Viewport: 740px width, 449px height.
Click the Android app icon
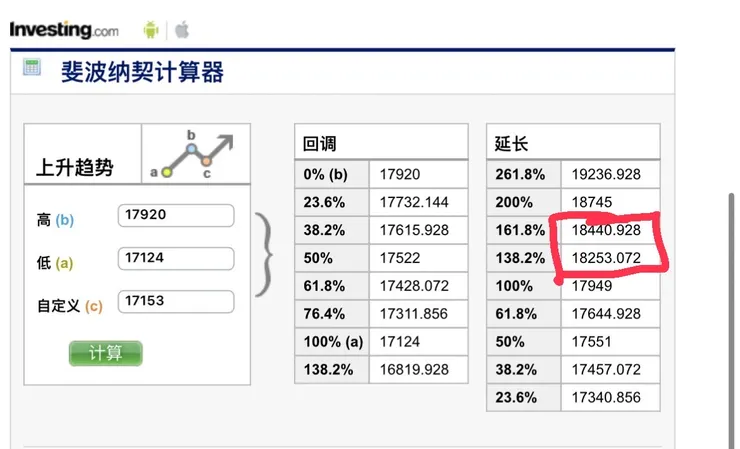151,30
